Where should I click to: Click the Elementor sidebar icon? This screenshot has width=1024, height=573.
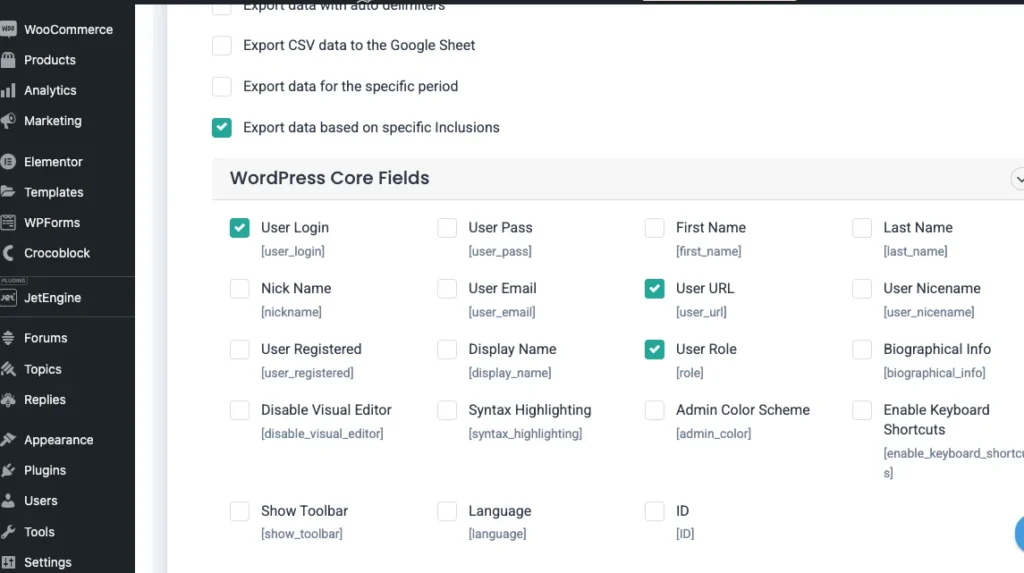point(8,162)
